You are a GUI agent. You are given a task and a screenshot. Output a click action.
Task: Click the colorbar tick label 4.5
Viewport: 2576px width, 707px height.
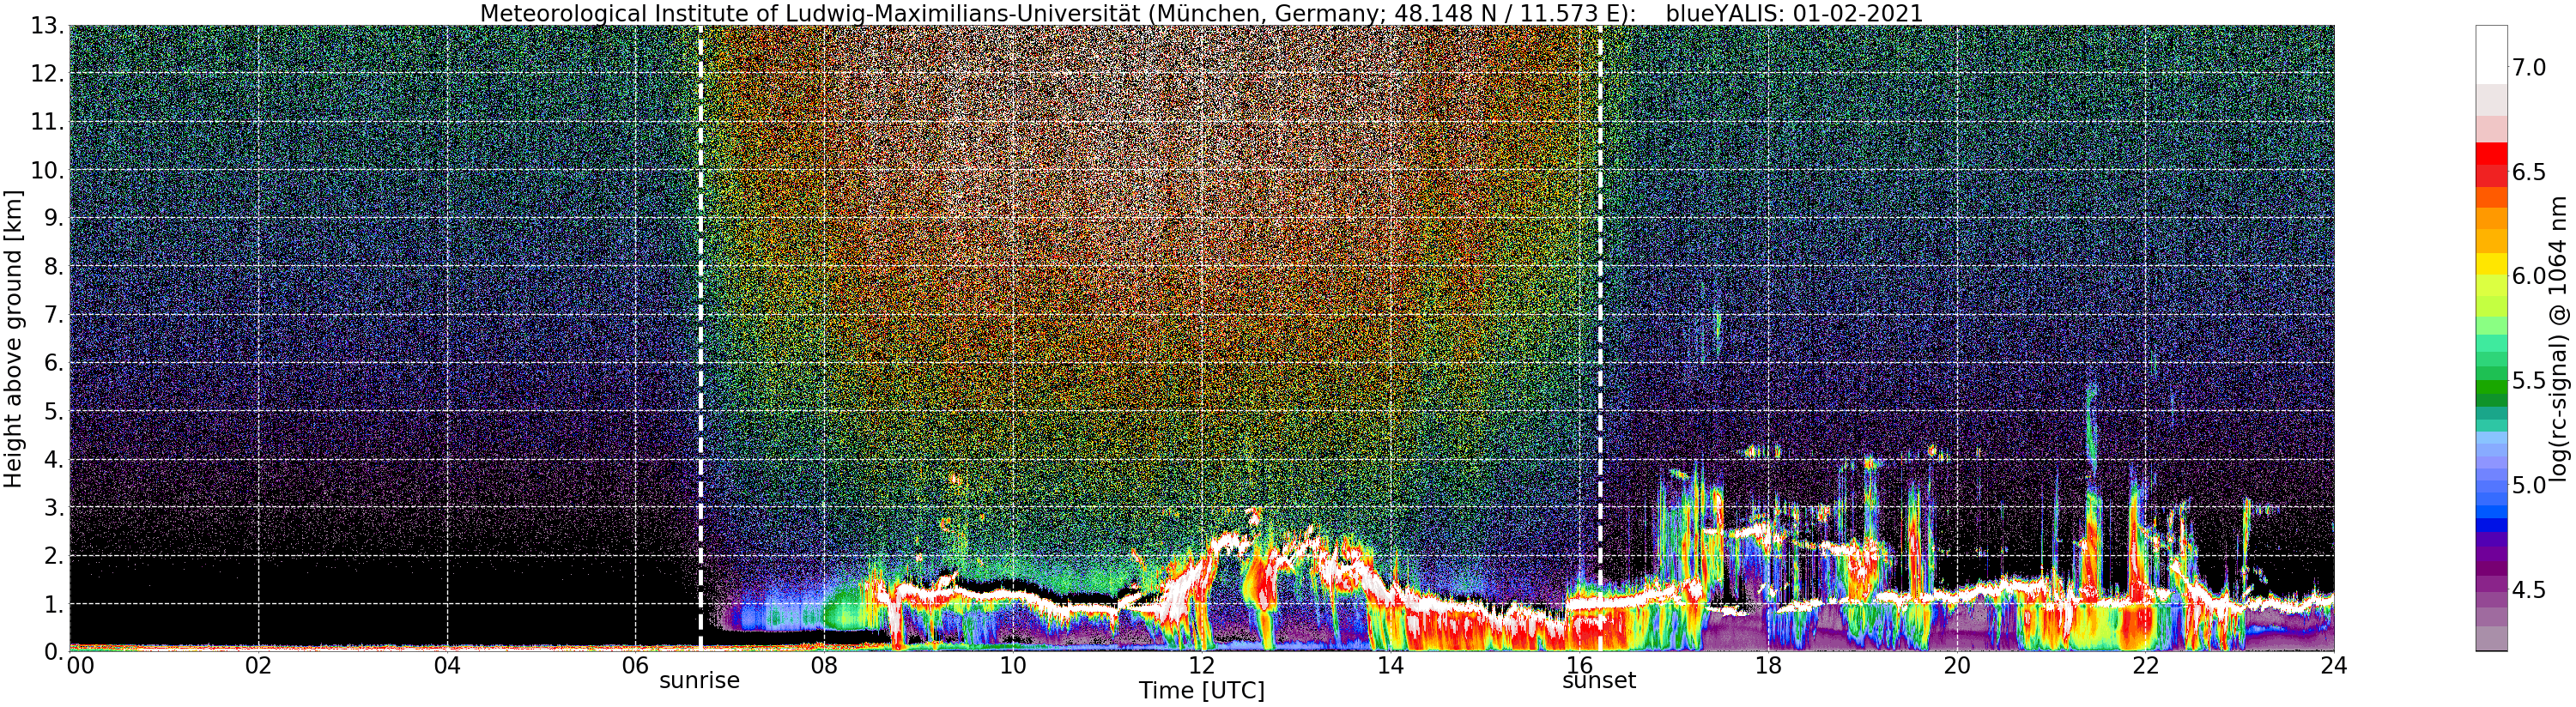tap(2529, 590)
